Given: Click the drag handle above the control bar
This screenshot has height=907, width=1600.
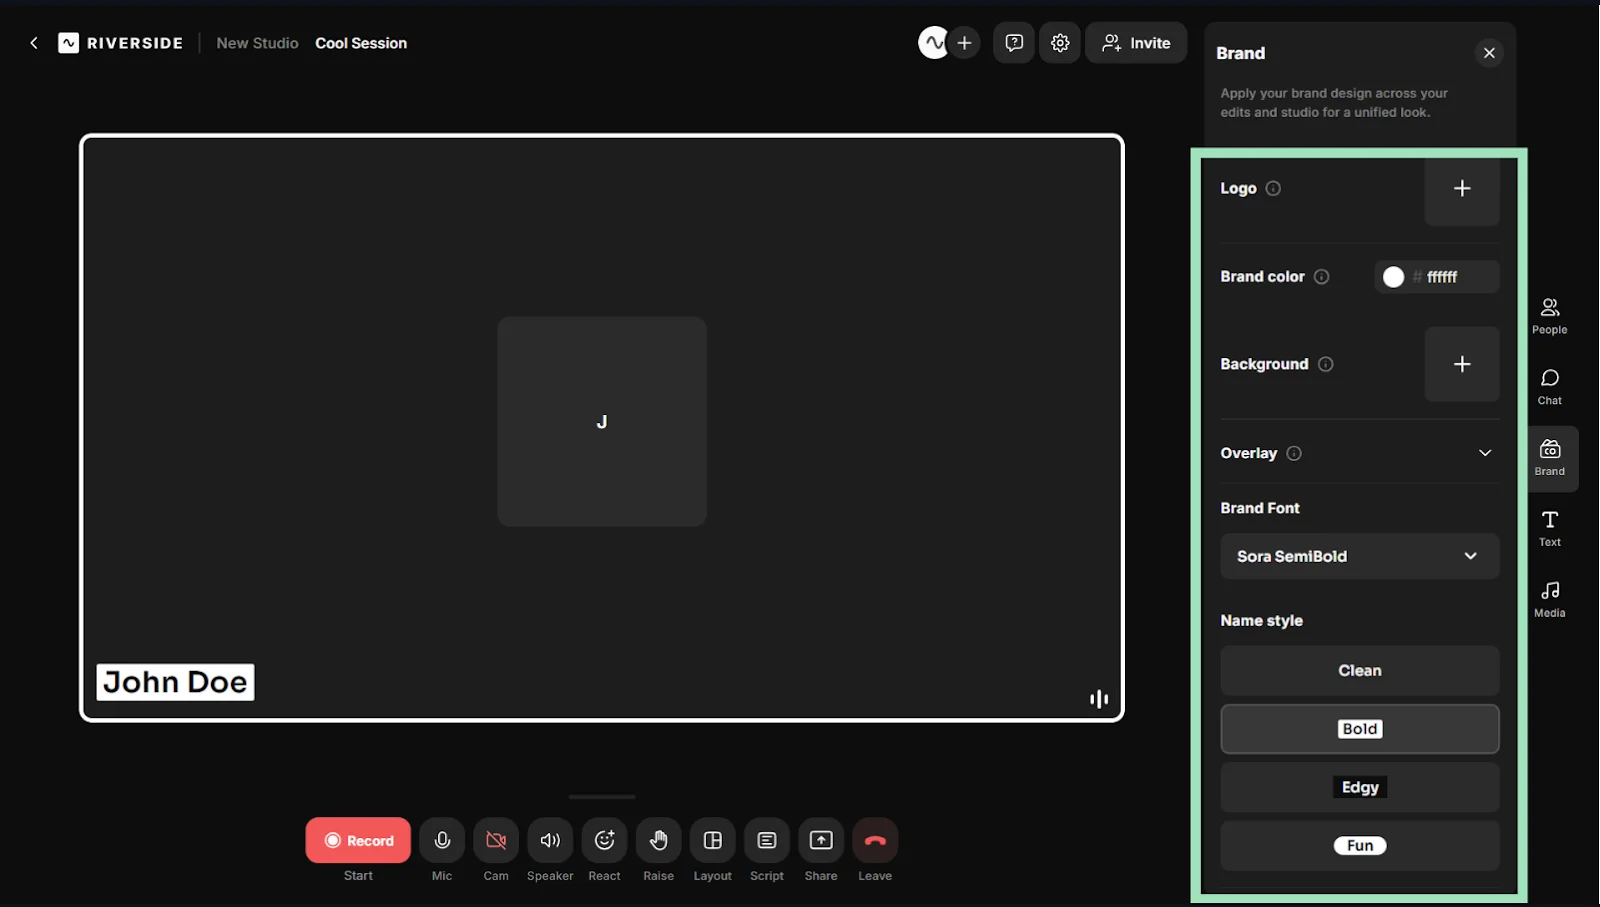Looking at the screenshot, I should pos(602,797).
